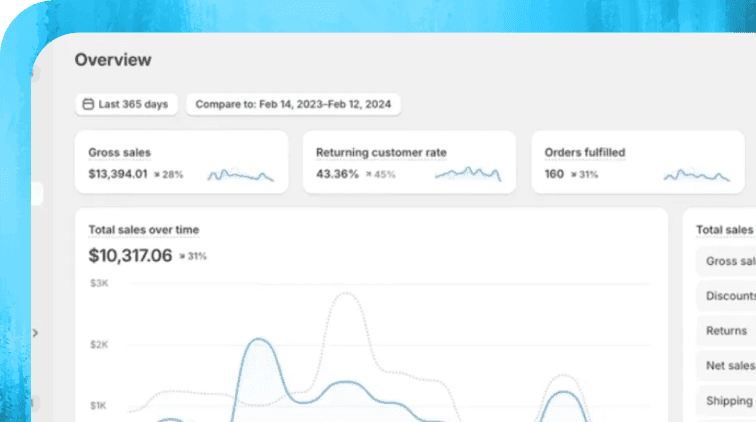
Task: Open the Last 365 days date range picker
Action: (126, 104)
